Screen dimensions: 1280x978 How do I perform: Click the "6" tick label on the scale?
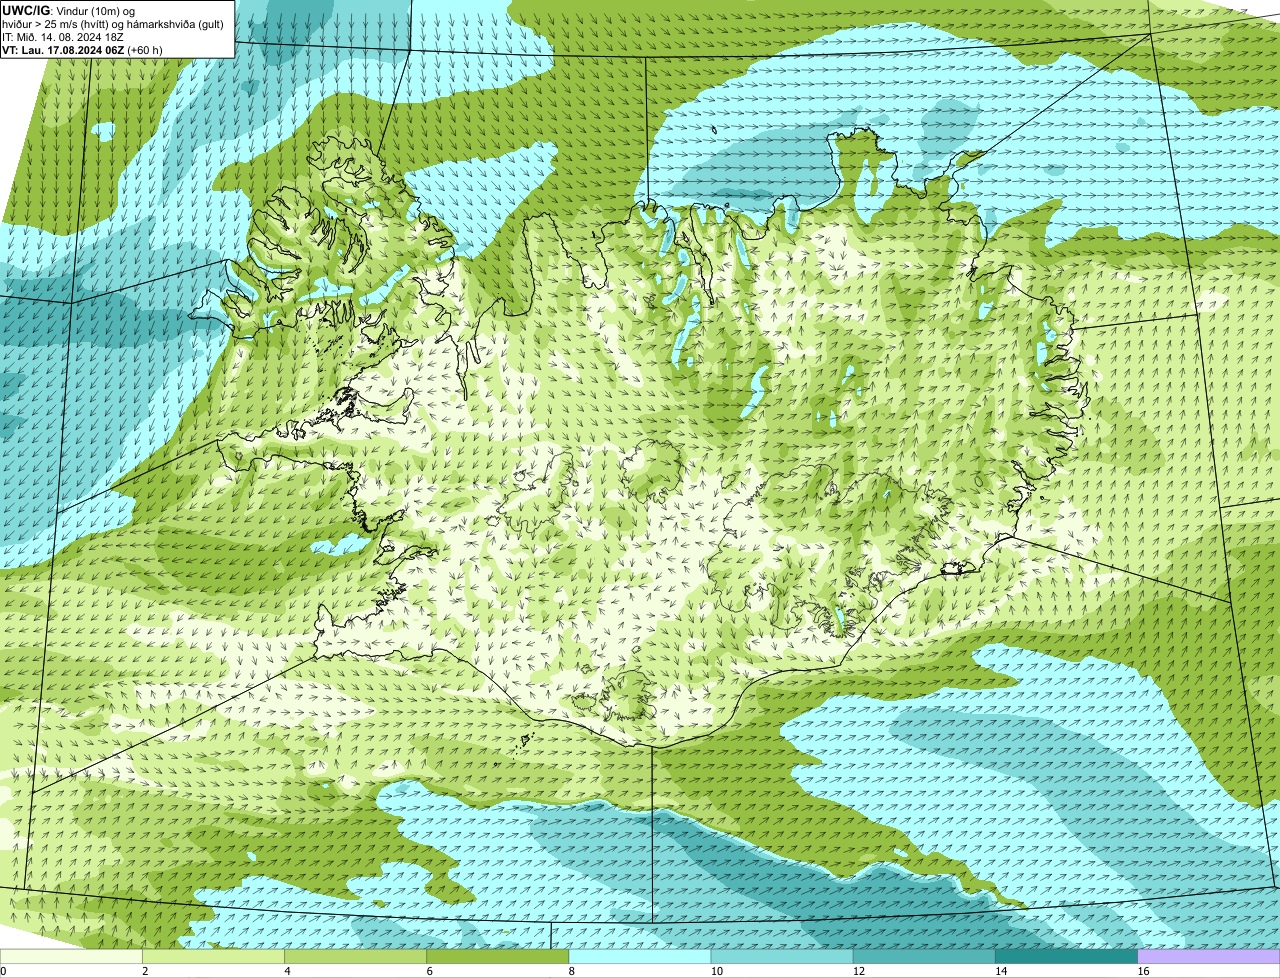[x=430, y=971]
